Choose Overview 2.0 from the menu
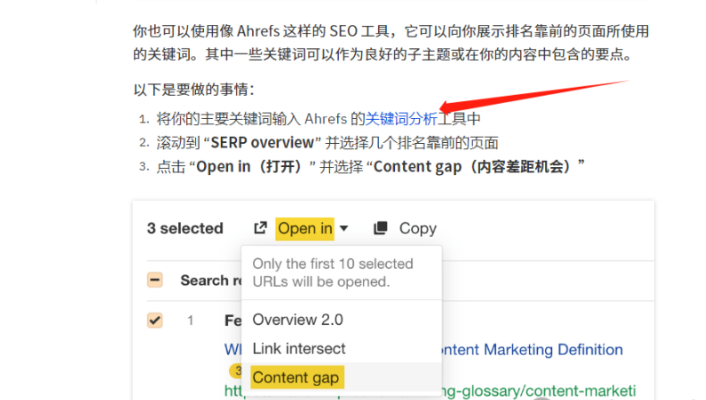The image size is (706, 400). [x=297, y=320]
